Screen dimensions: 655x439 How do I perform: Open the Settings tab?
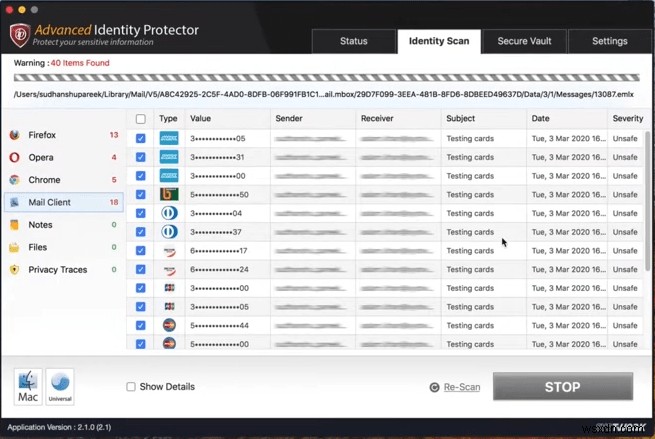coord(609,41)
